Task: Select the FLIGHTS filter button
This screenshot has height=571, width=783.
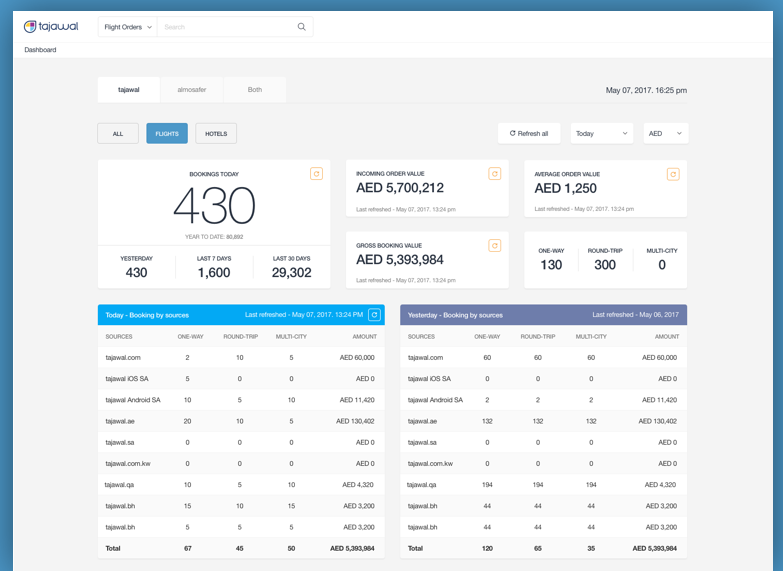Action: pos(167,133)
